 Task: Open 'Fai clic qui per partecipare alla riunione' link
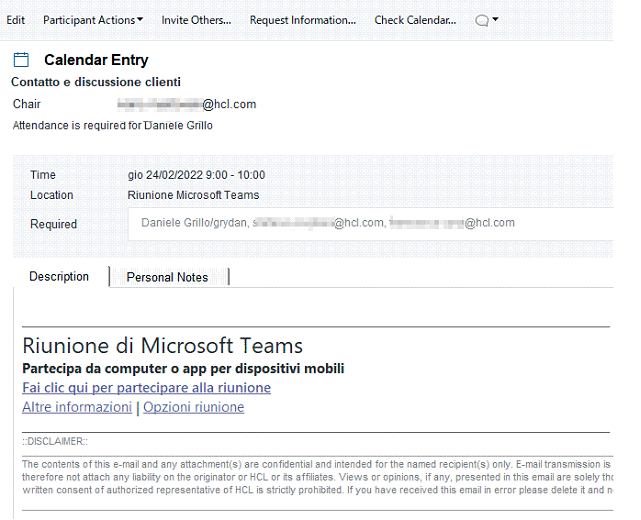[x=146, y=388]
